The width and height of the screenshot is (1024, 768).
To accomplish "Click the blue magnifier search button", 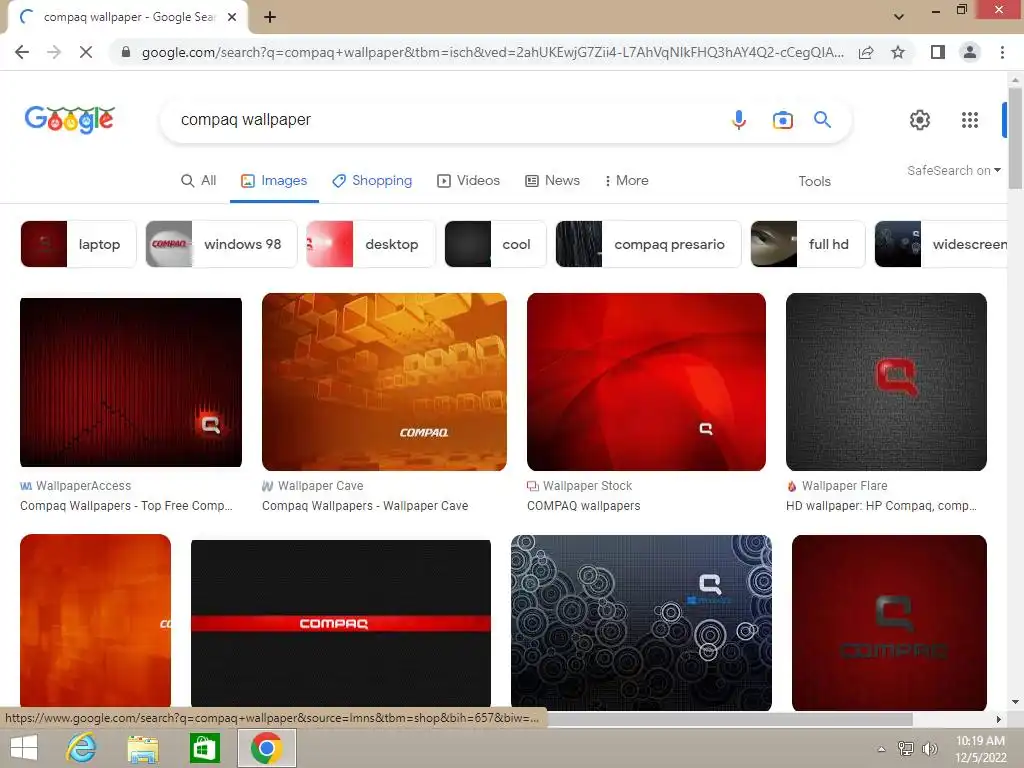I will 822,120.
